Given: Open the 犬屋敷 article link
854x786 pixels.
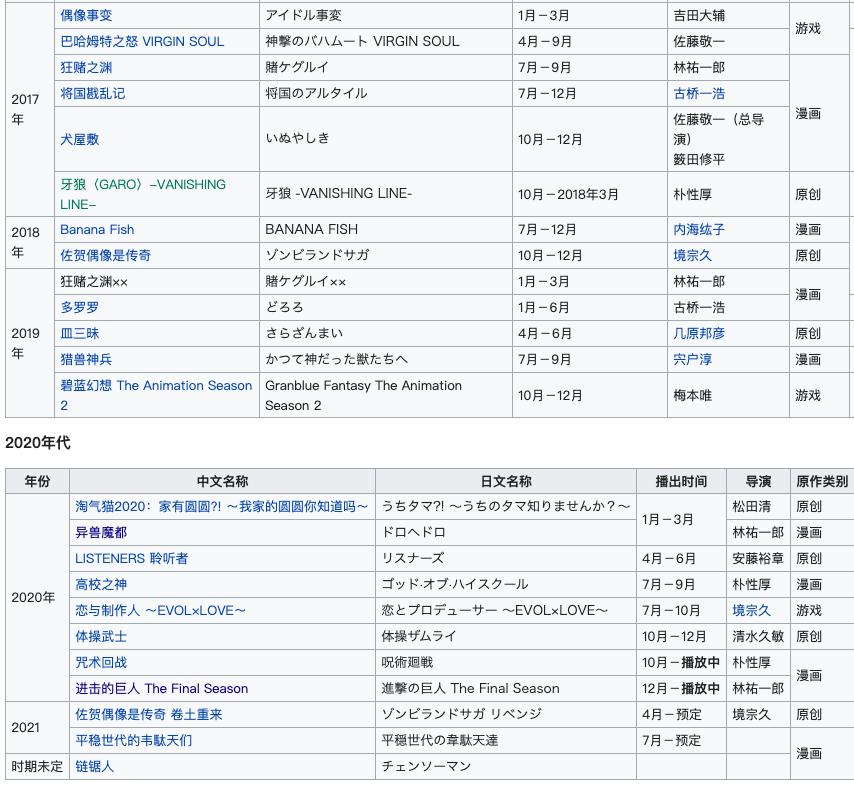Looking at the screenshot, I should coord(80,139).
